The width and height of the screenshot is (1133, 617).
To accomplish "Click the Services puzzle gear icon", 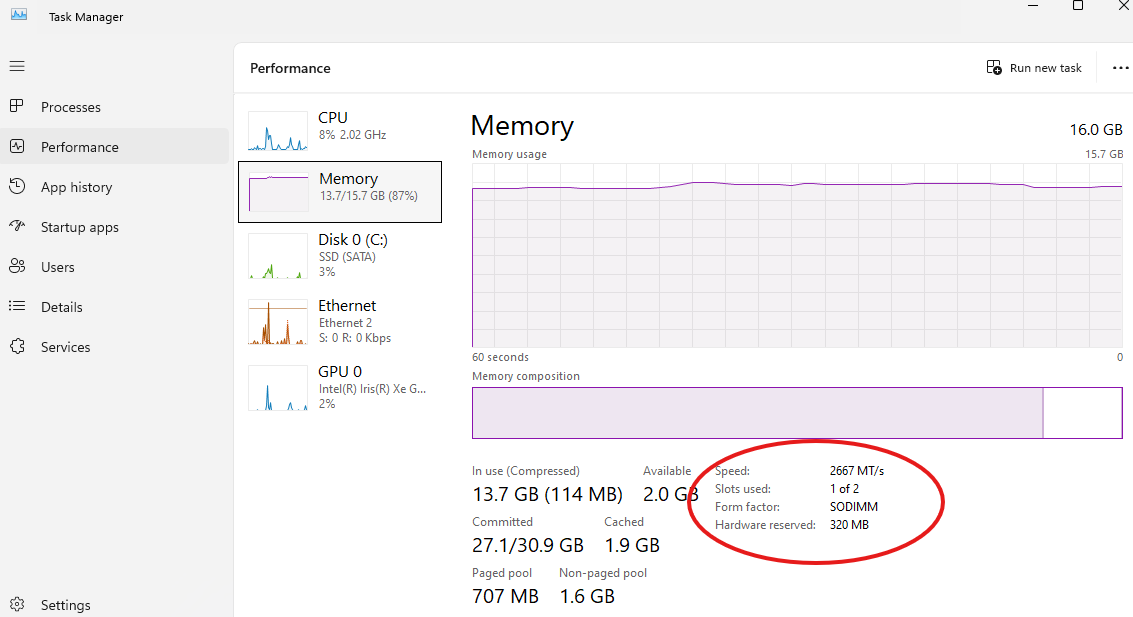I will (17, 346).
